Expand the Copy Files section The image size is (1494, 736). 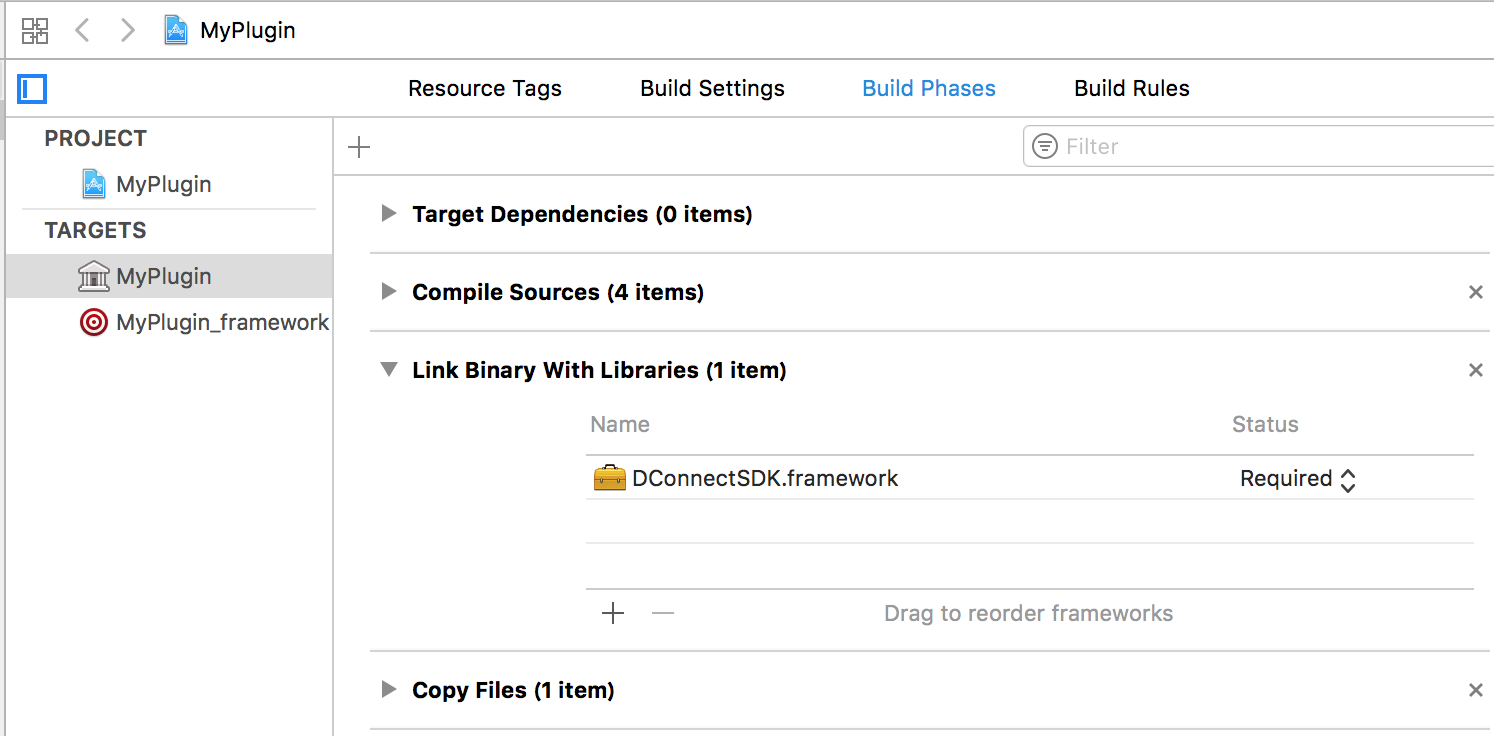click(x=389, y=690)
